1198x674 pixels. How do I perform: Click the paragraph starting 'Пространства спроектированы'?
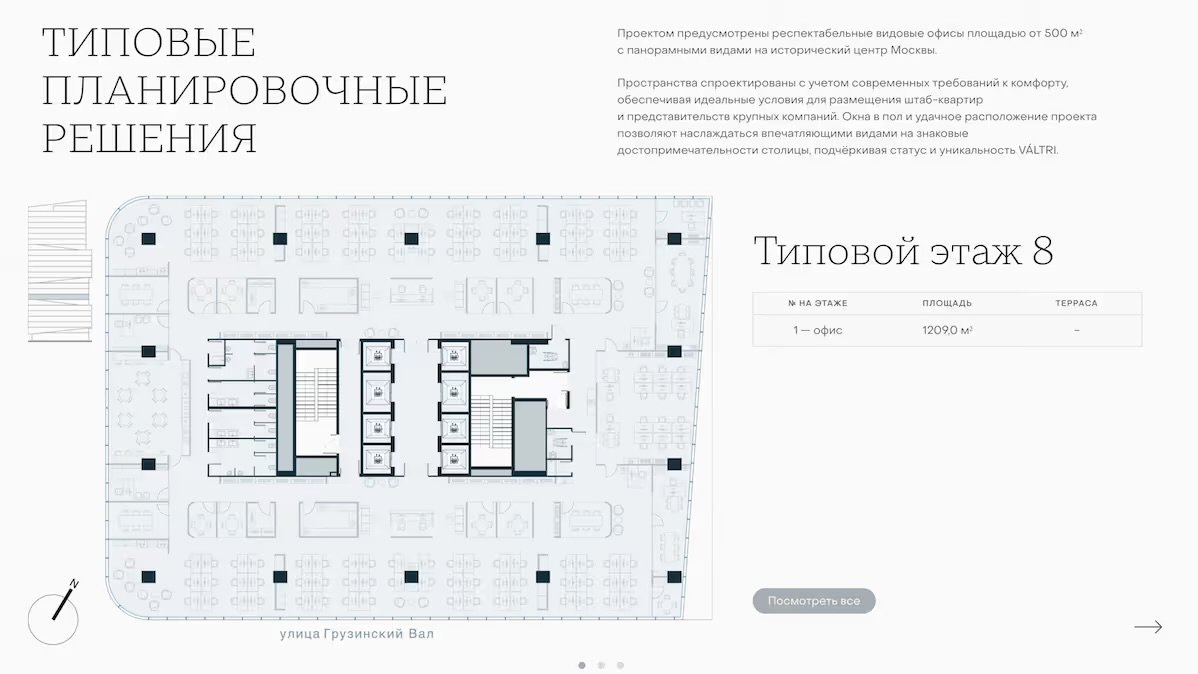click(x=856, y=116)
